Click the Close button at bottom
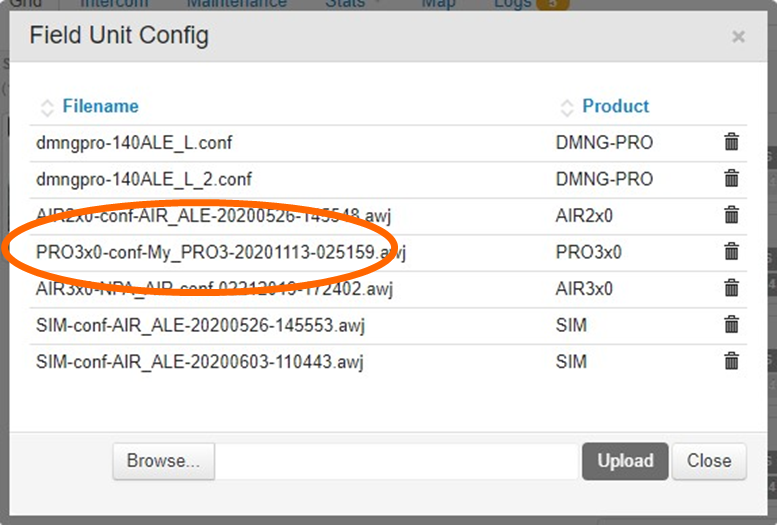 709,461
